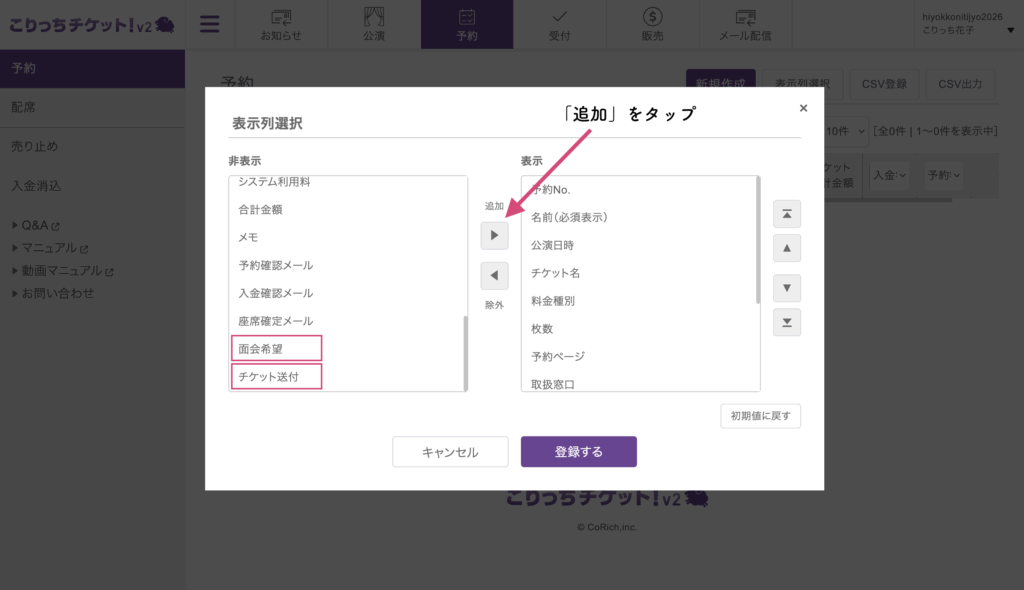Open the お知らせ notifications icon
This screenshot has height=590, width=1024.
[x=281, y=25]
